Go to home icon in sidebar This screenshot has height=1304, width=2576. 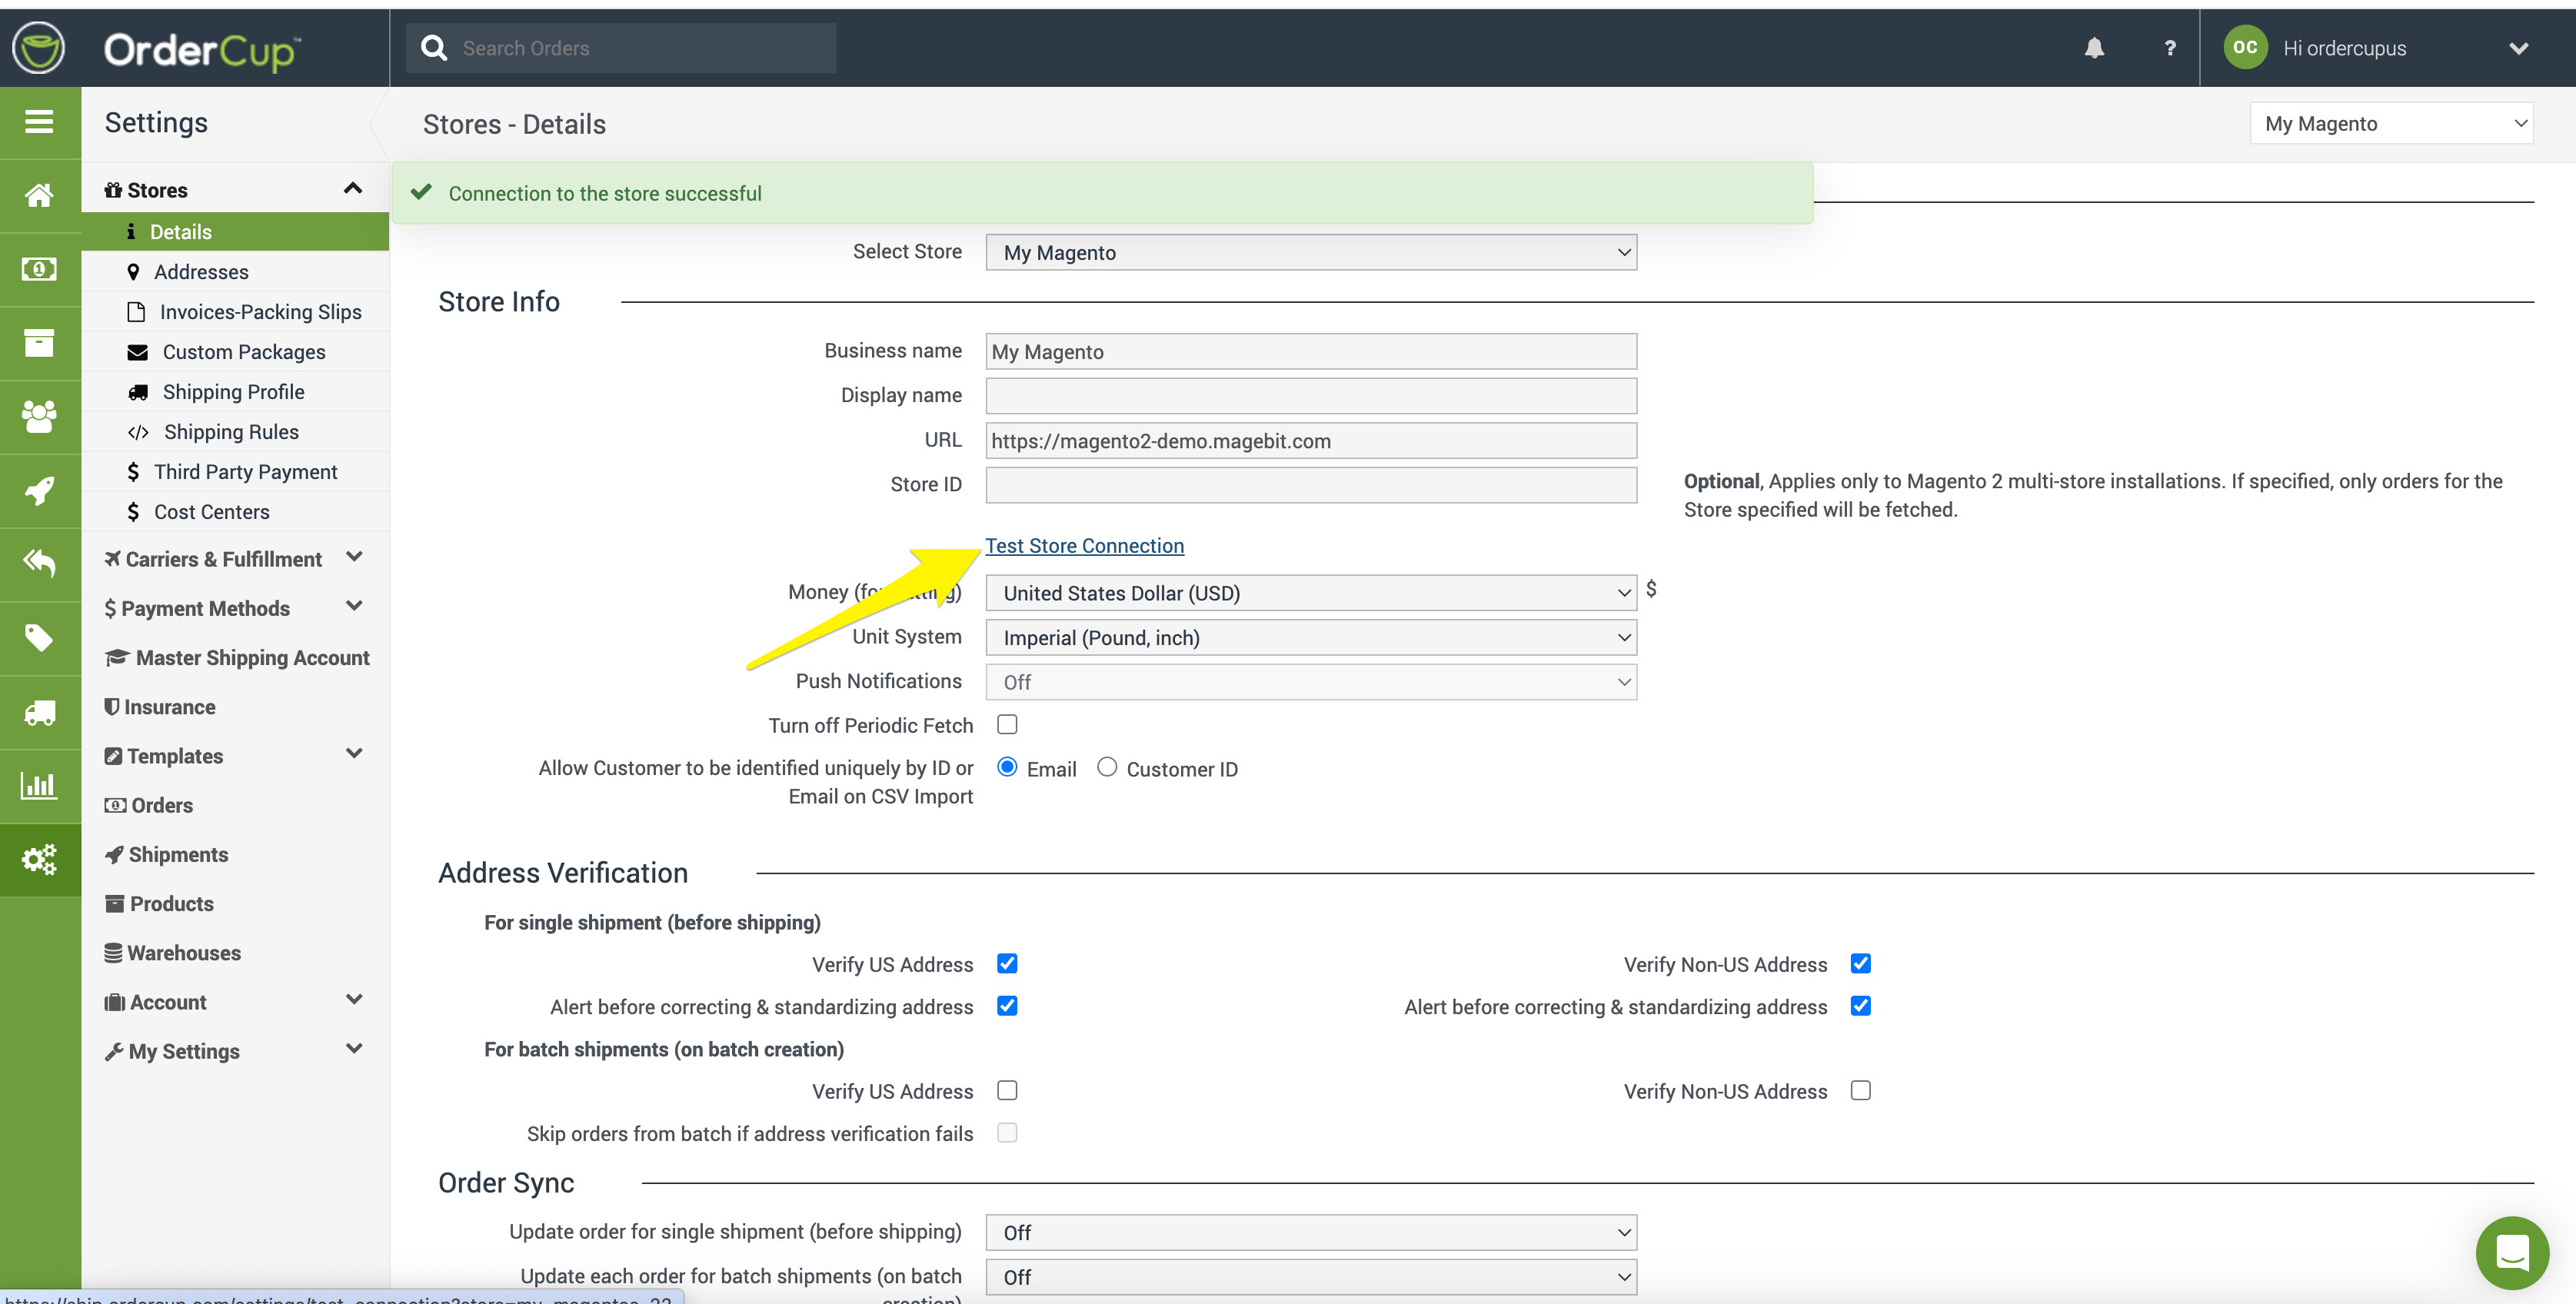click(x=39, y=195)
